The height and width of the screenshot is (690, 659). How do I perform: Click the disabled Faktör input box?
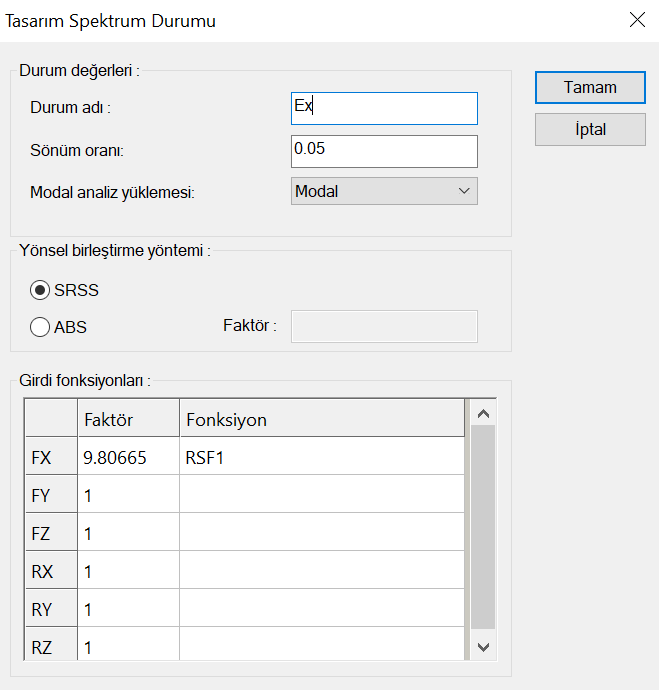click(384, 326)
